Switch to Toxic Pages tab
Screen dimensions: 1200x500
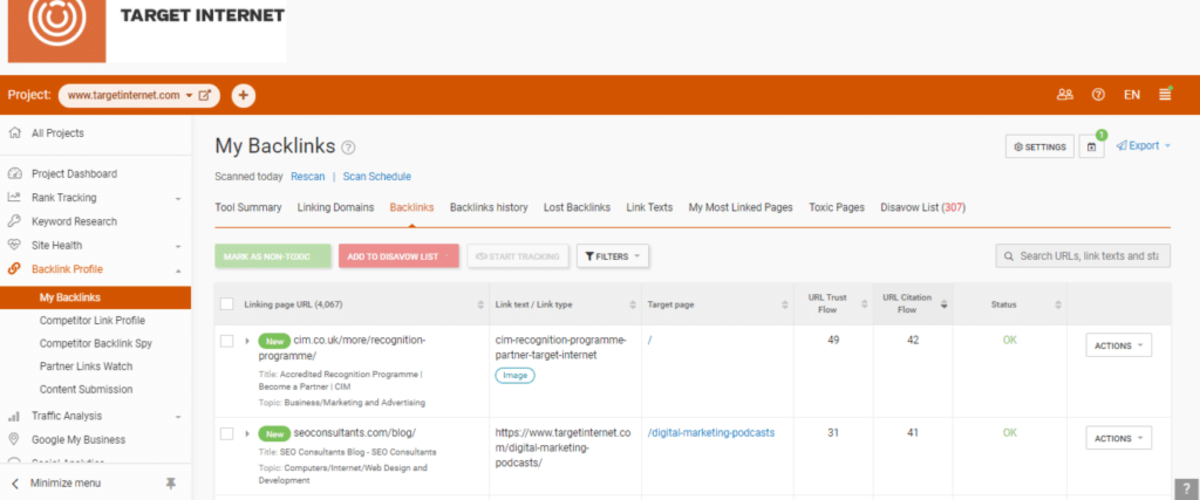pyautogui.click(x=837, y=208)
